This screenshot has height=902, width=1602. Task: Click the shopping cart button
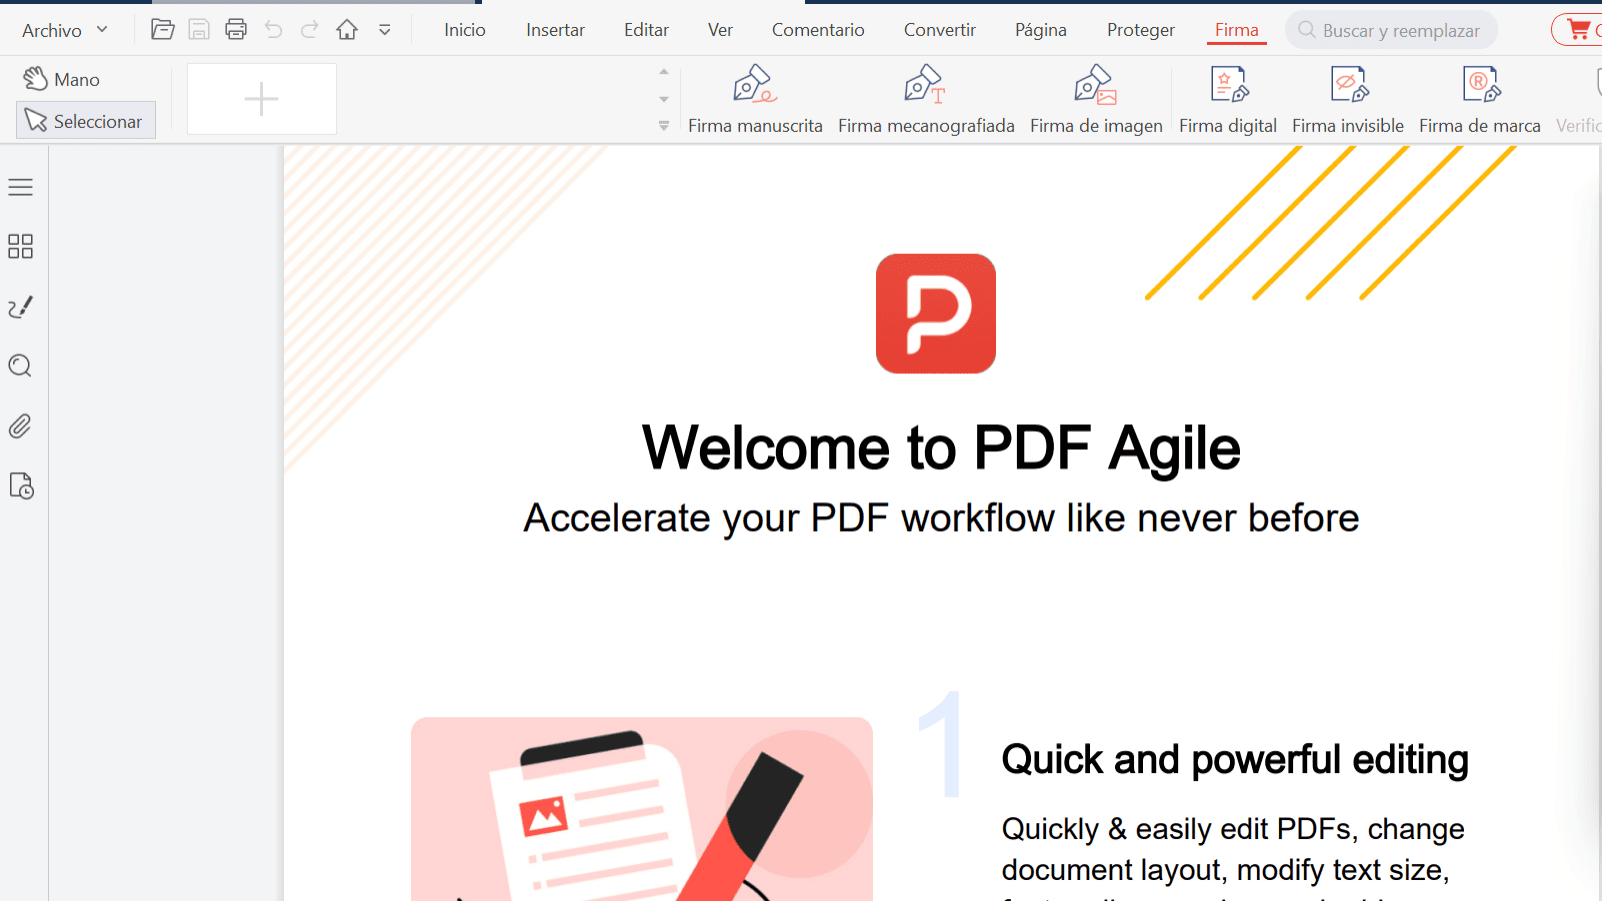pyautogui.click(x=1579, y=30)
